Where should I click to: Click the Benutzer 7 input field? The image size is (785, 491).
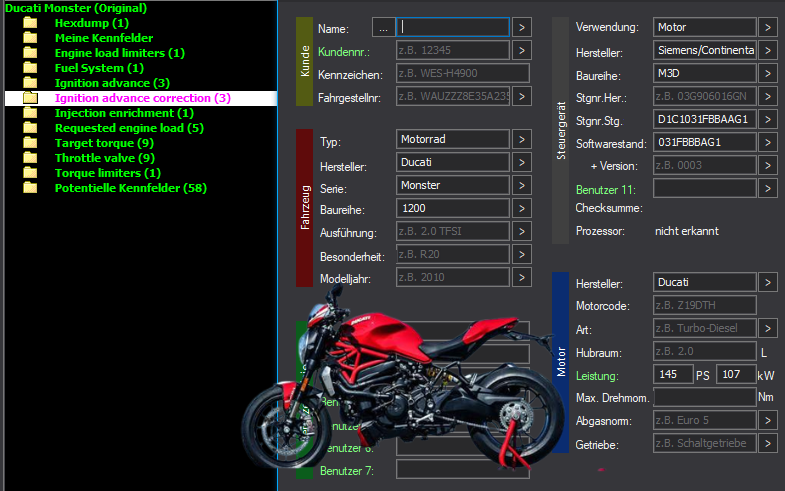463,469
